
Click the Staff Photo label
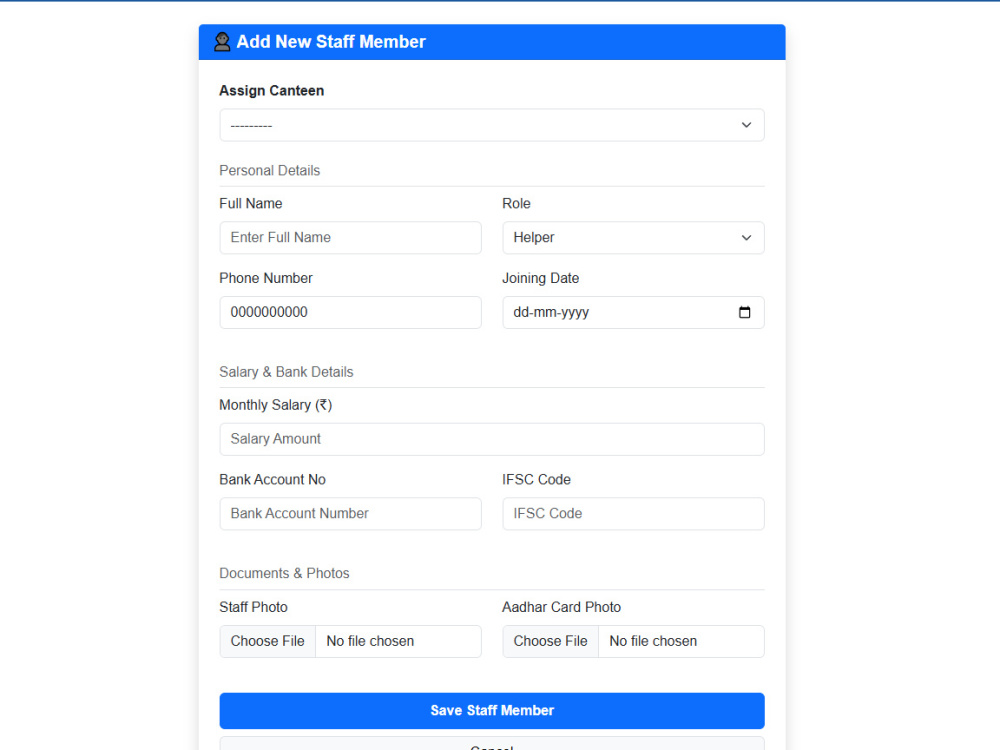pos(253,607)
